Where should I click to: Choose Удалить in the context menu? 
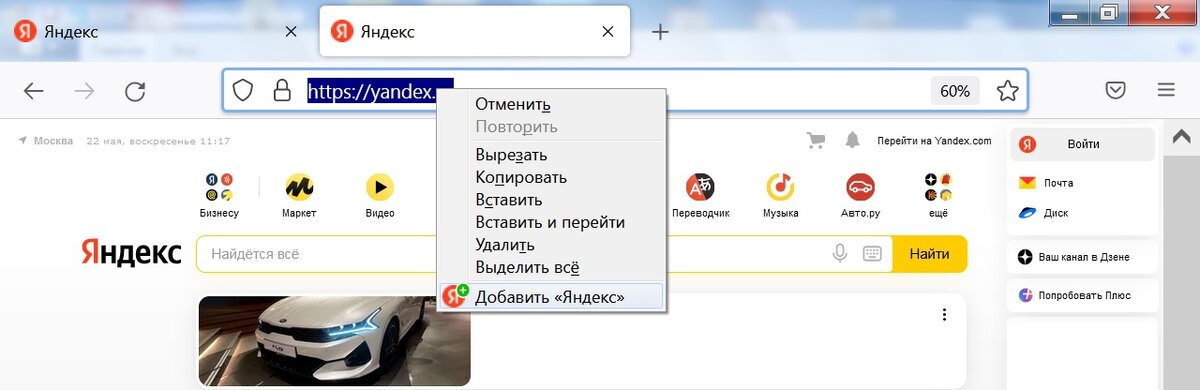point(552,244)
